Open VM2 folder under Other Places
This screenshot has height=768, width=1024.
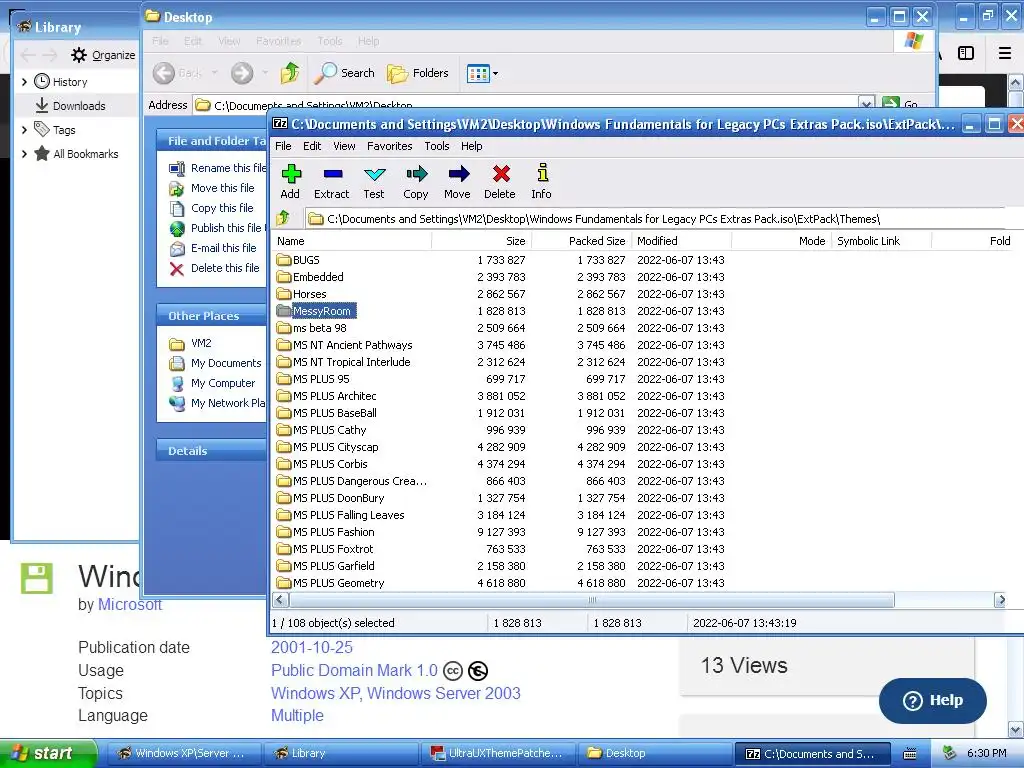click(x=200, y=343)
